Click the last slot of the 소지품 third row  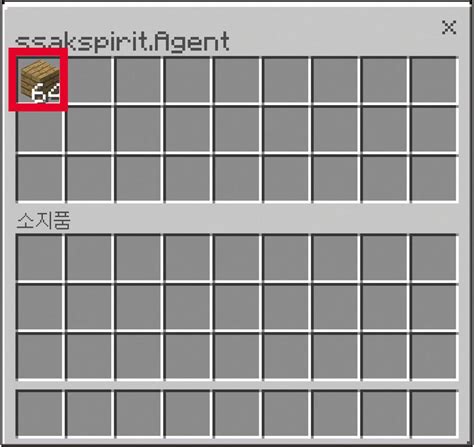click(x=433, y=356)
